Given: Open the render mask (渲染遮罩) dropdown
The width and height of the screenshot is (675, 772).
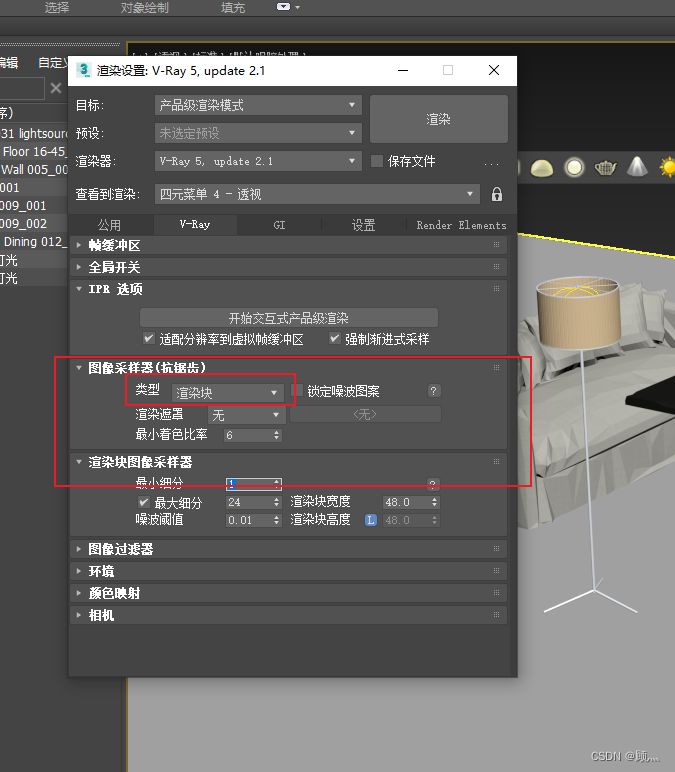Looking at the screenshot, I should point(247,415).
